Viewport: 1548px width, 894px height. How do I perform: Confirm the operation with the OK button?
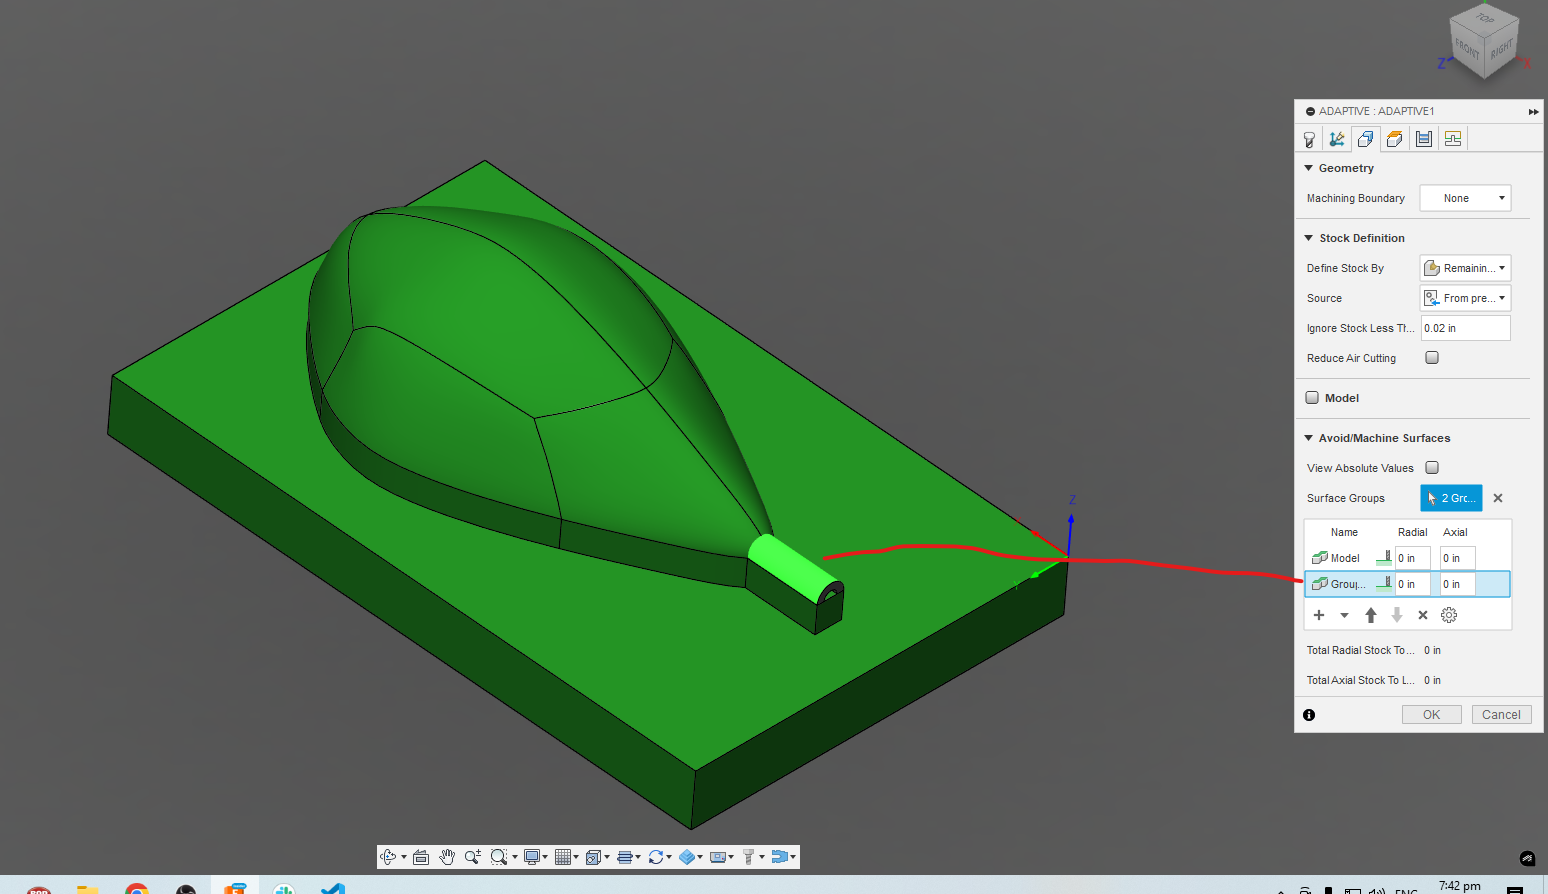(1431, 714)
